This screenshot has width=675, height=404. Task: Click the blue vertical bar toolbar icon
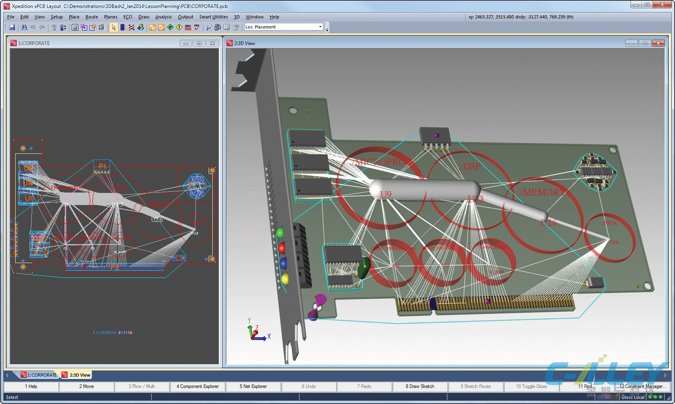[122, 27]
